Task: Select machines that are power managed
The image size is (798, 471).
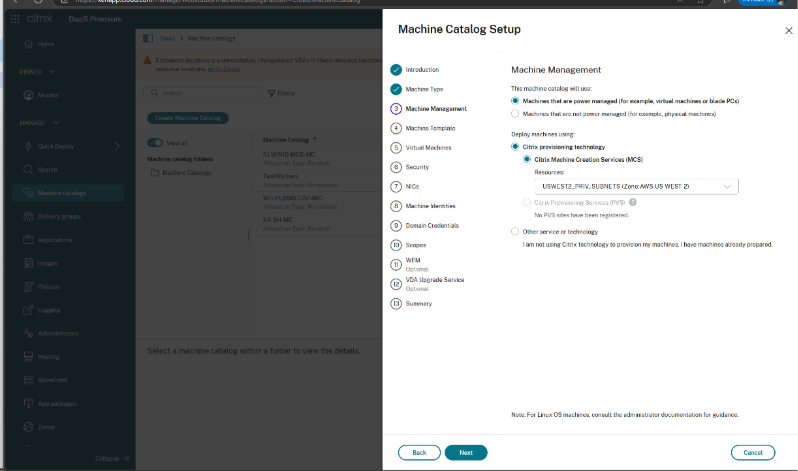Action: pos(515,101)
